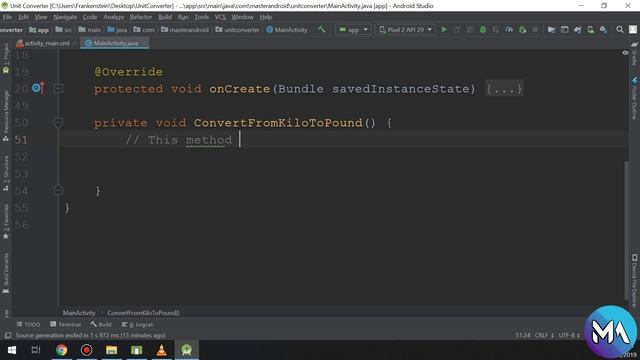Open the Edit menu
640x360 pixels.
click(x=23, y=17)
